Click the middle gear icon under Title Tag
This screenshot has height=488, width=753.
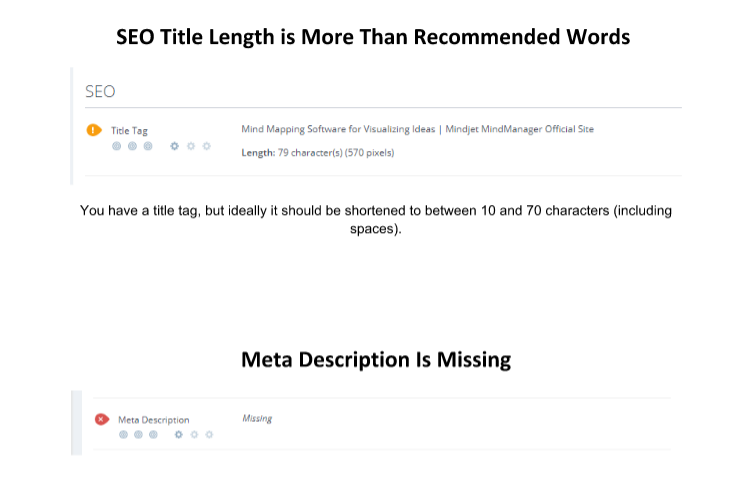point(191,146)
